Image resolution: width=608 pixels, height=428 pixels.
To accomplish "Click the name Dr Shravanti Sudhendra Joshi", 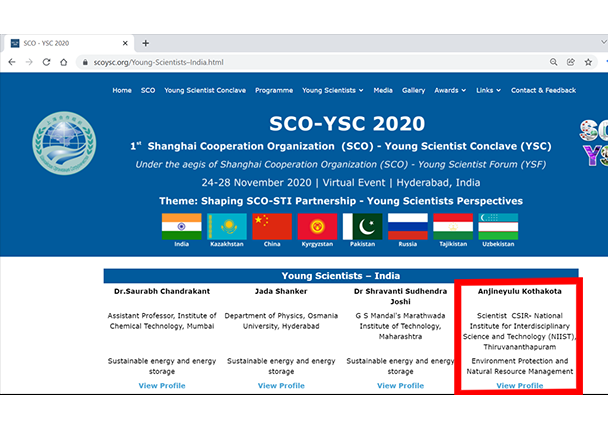I will (x=401, y=296).
